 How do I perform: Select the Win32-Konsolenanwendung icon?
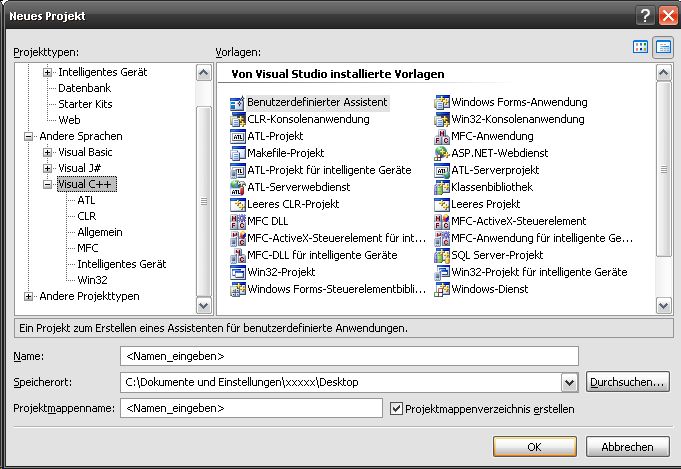(441, 120)
